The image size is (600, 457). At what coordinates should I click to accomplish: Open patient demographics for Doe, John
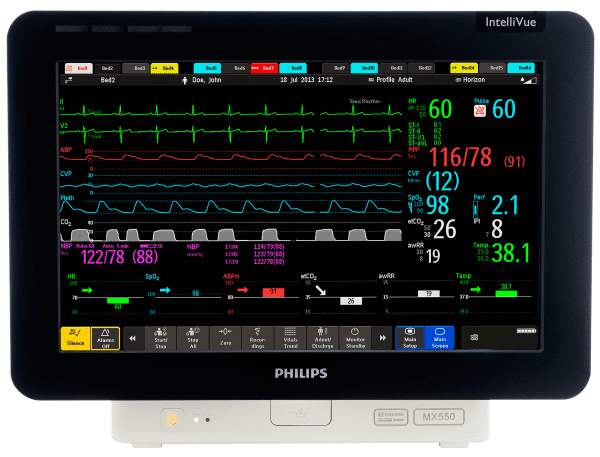(x=202, y=80)
